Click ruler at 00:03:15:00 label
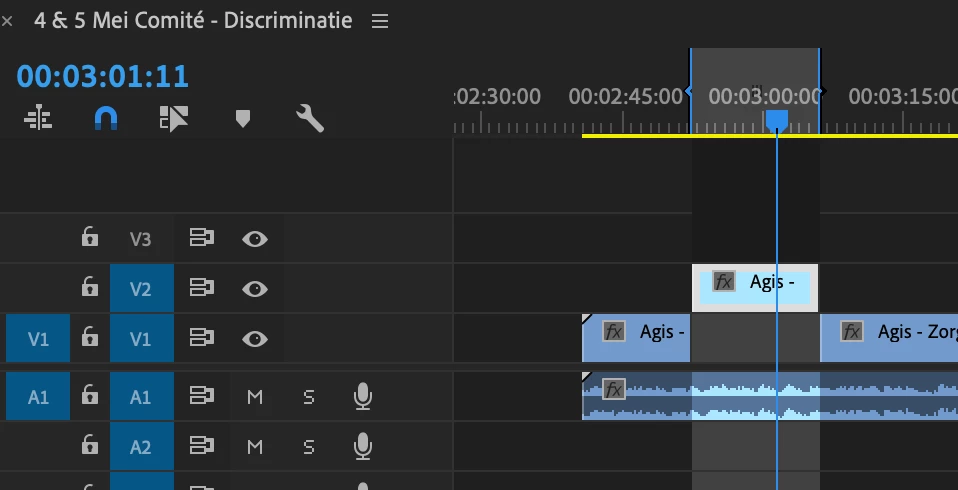The width and height of the screenshot is (958, 490). 903,97
